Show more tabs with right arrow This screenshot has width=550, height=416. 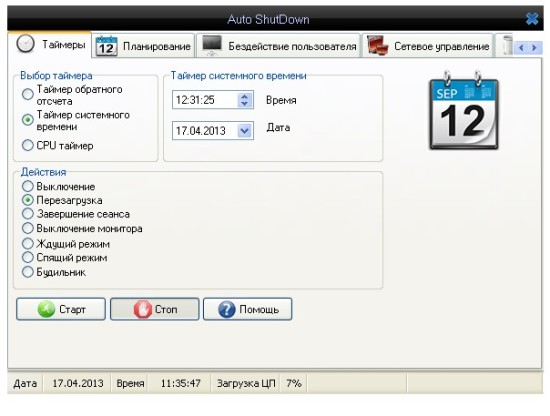click(534, 48)
